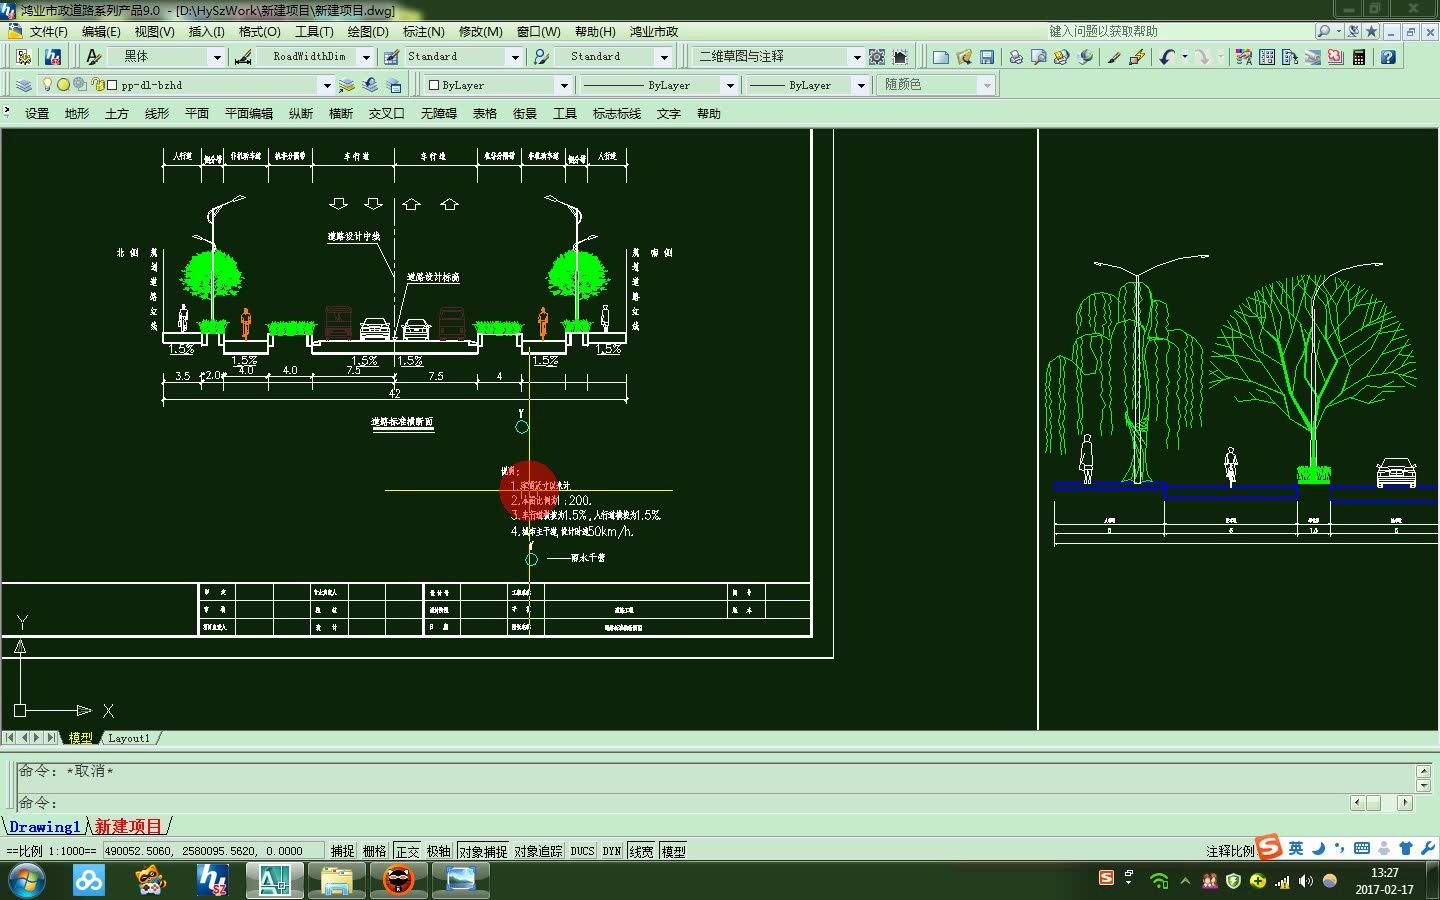Expand the pp-dl-bzhd layer dropdown

click(x=326, y=85)
